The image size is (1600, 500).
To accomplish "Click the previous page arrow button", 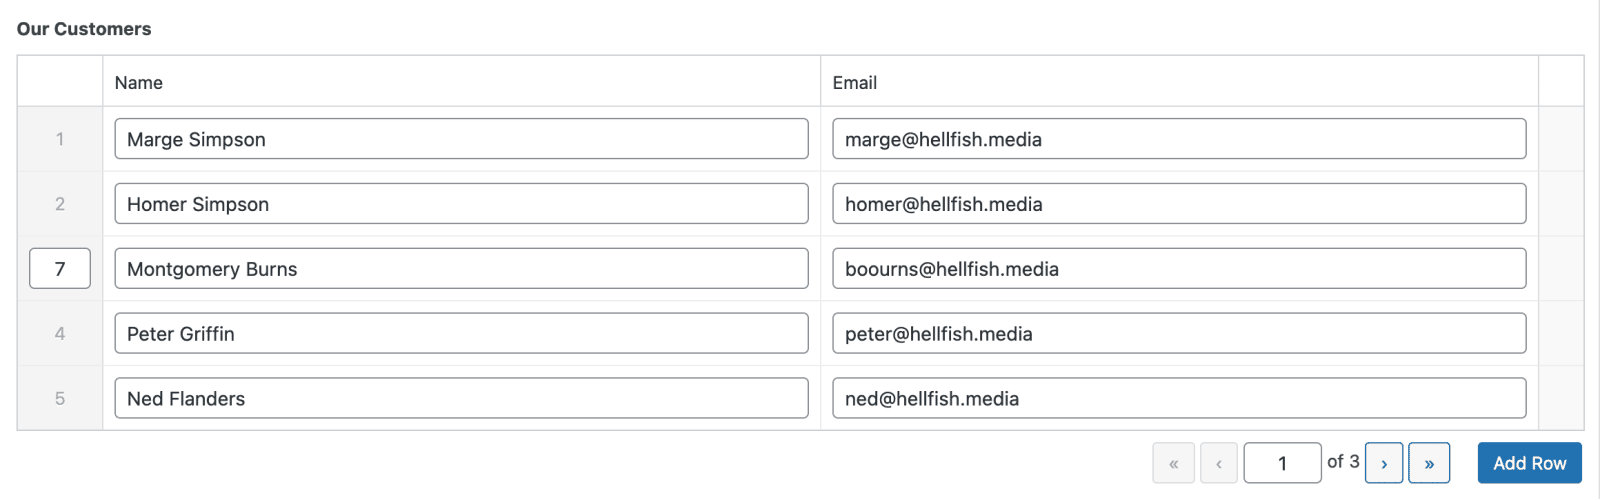I will point(1219,463).
